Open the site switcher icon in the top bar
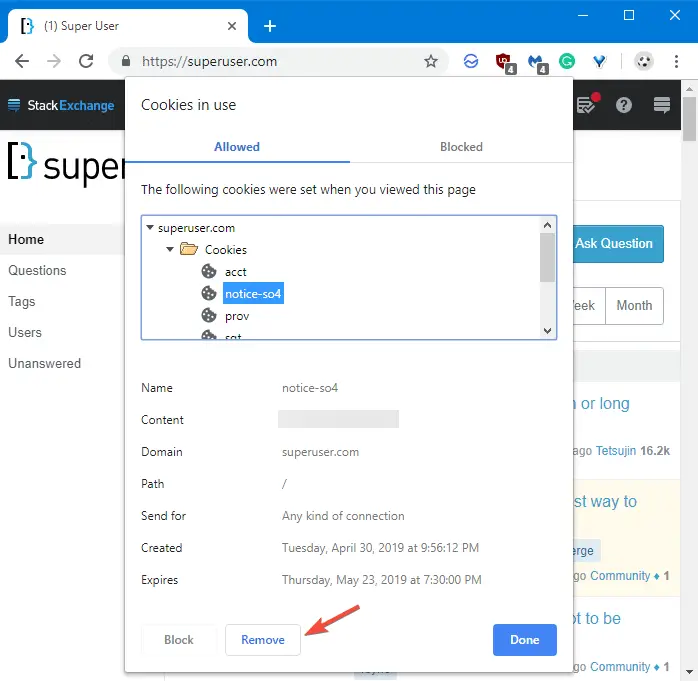 pyautogui.click(x=661, y=105)
